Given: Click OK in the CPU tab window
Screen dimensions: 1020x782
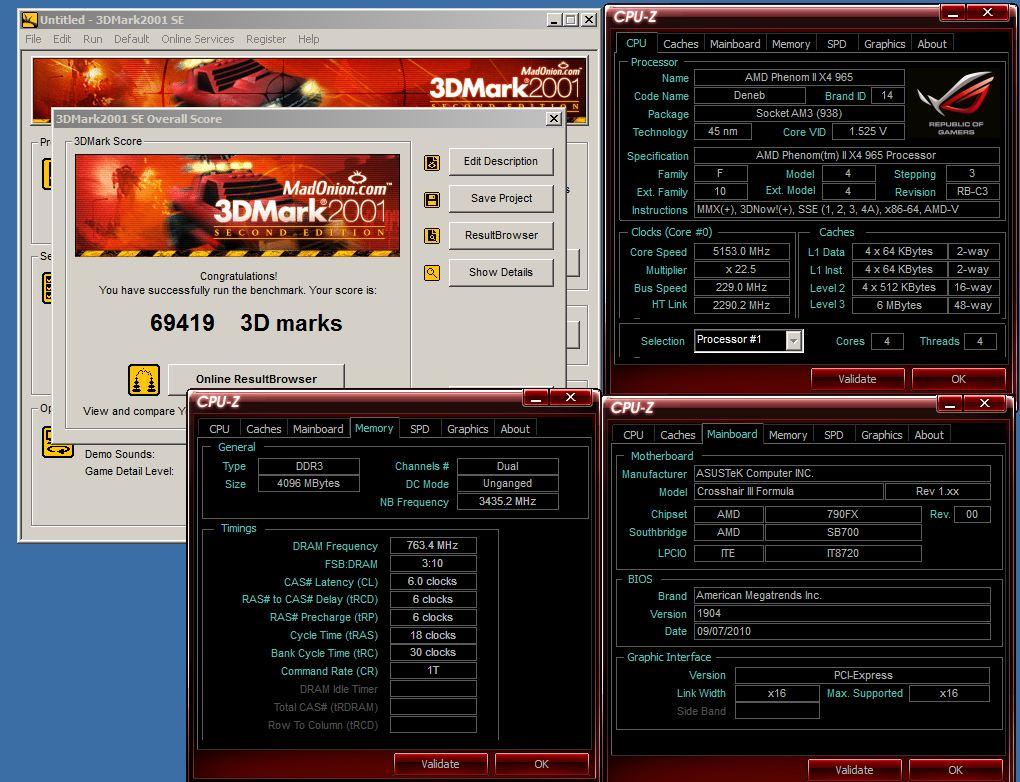Looking at the screenshot, I should pyautogui.click(x=958, y=379).
